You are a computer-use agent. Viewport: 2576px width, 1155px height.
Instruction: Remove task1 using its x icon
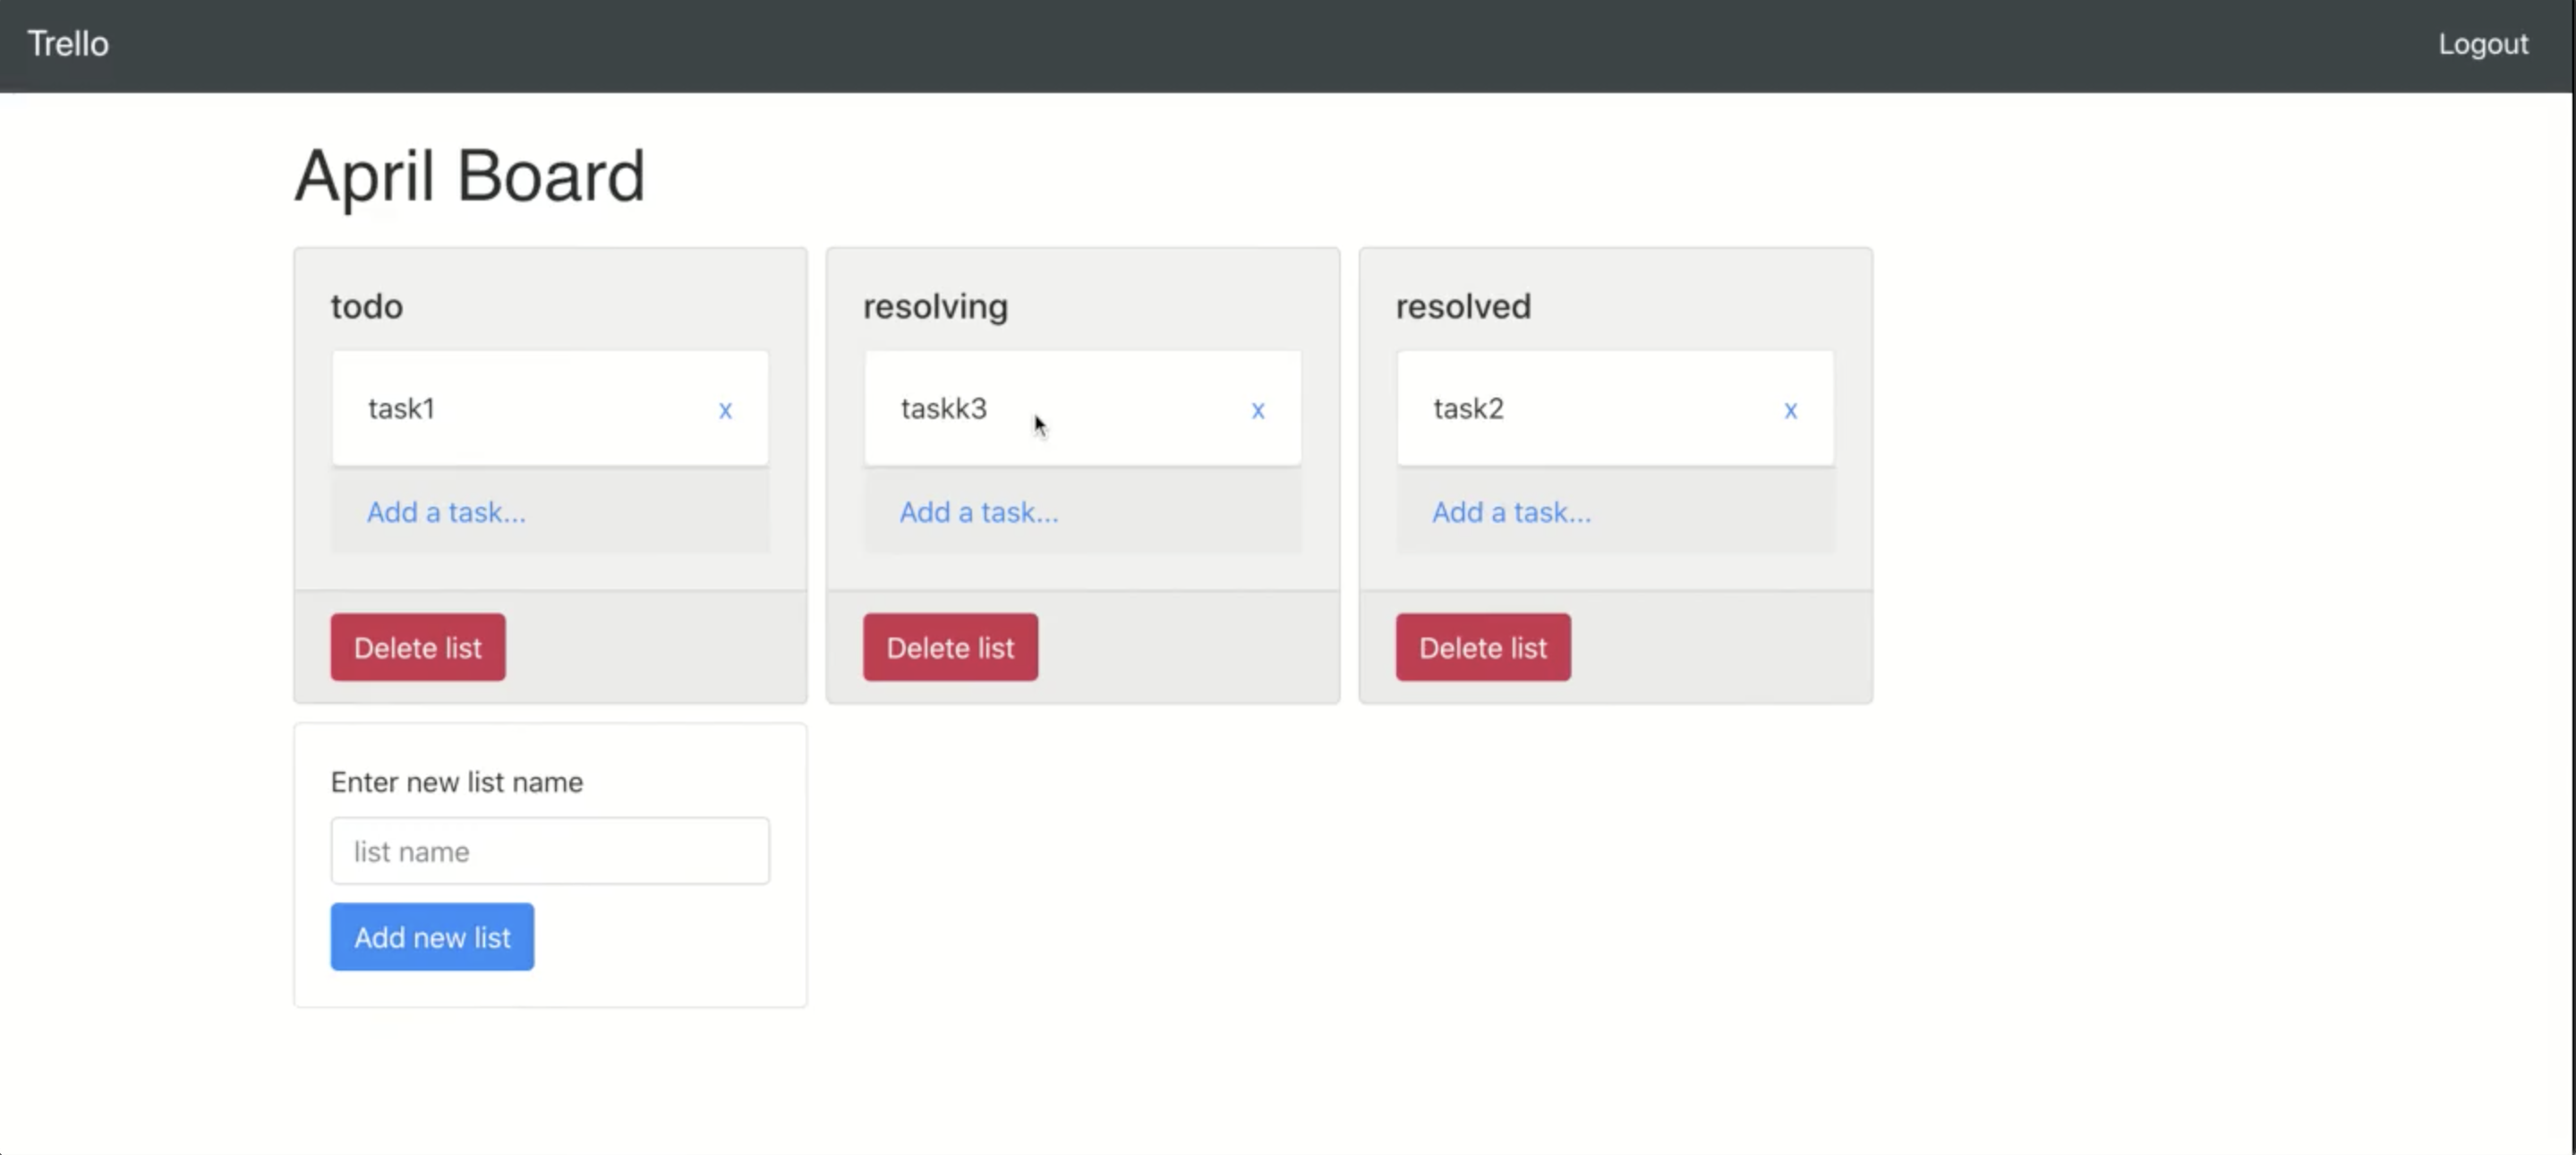(x=725, y=410)
